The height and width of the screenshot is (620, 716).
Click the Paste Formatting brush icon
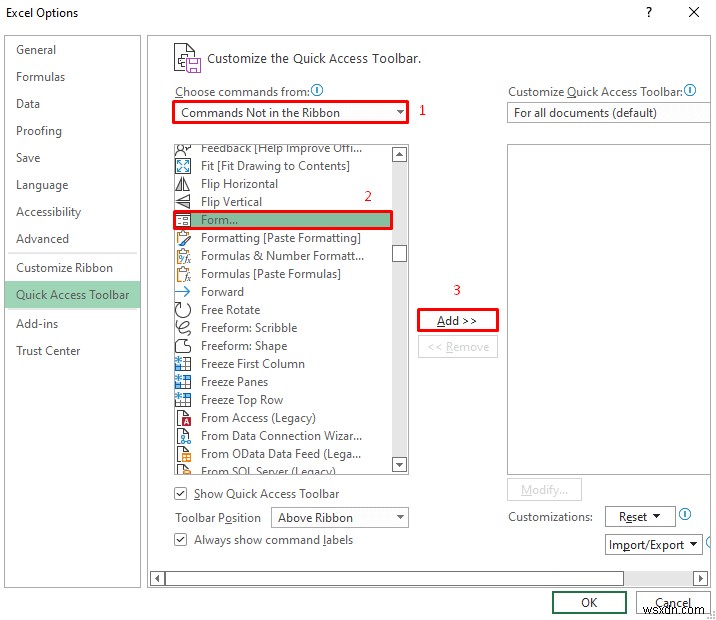(183, 238)
